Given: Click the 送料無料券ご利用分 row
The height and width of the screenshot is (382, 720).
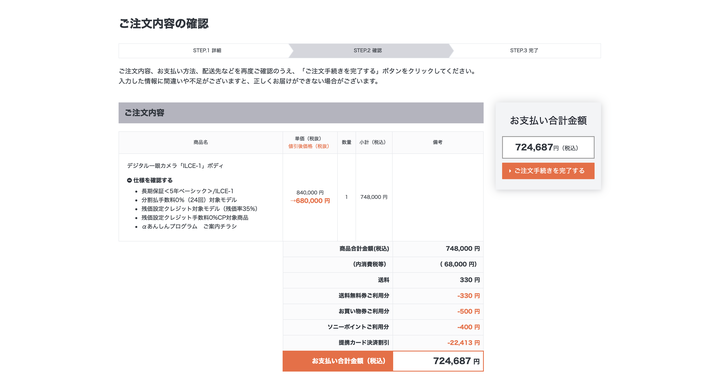Looking at the screenshot, I should coord(383,296).
